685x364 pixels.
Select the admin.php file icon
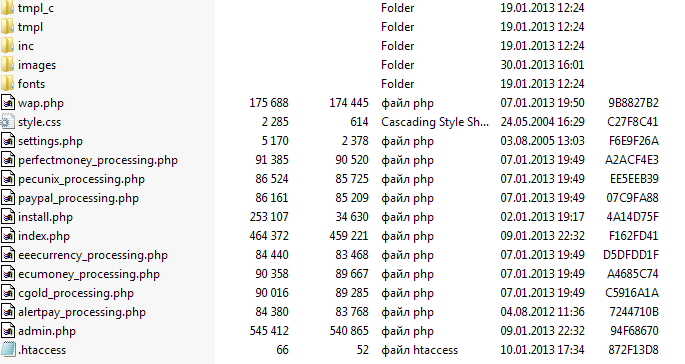(7, 331)
